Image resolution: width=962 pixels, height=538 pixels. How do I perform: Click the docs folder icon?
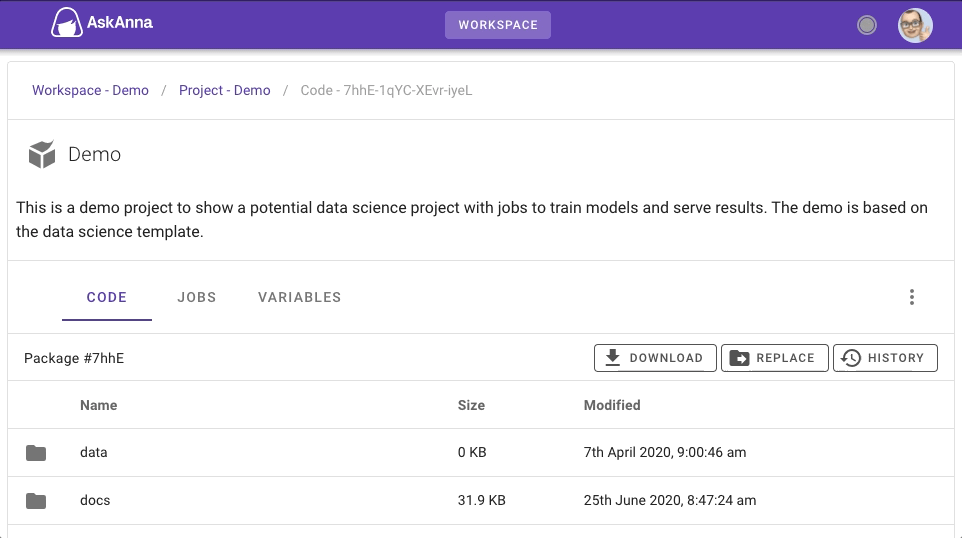click(36, 501)
